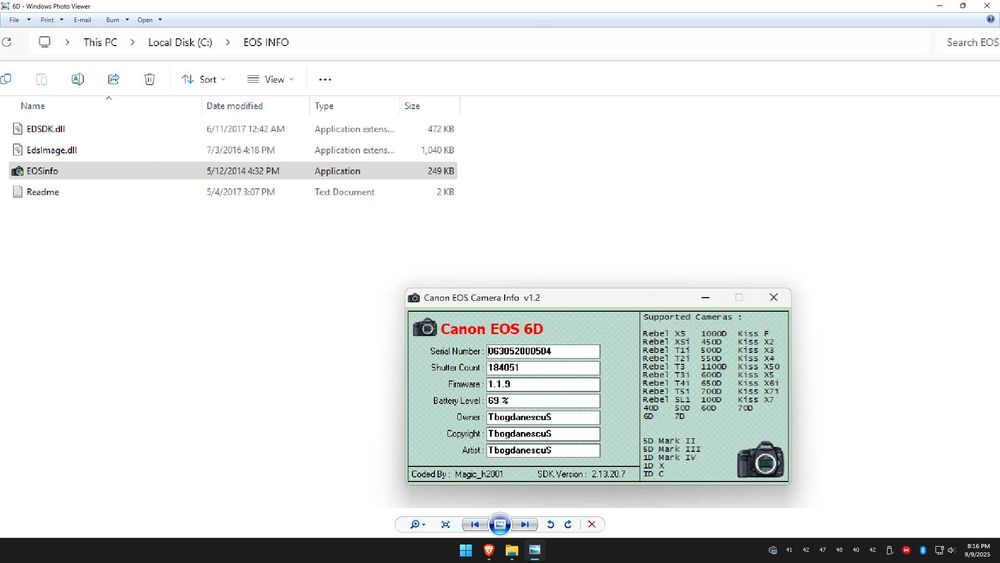Select the EdsImage.dll file
The image size is (1000, 563).
pos(233,150)
